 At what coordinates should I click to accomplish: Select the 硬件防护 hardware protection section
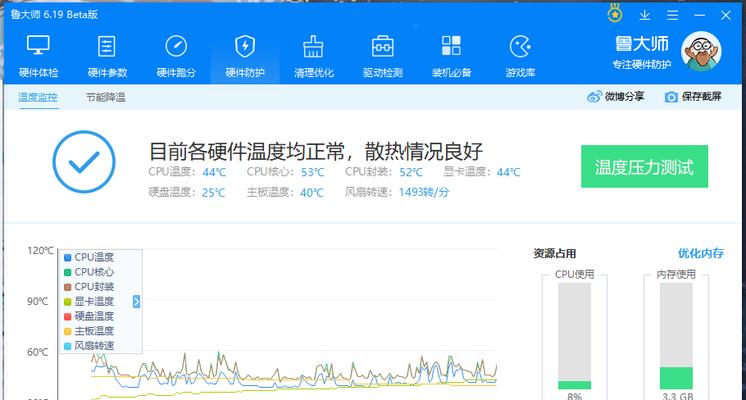pyautogui.click(x=245, y=56)
